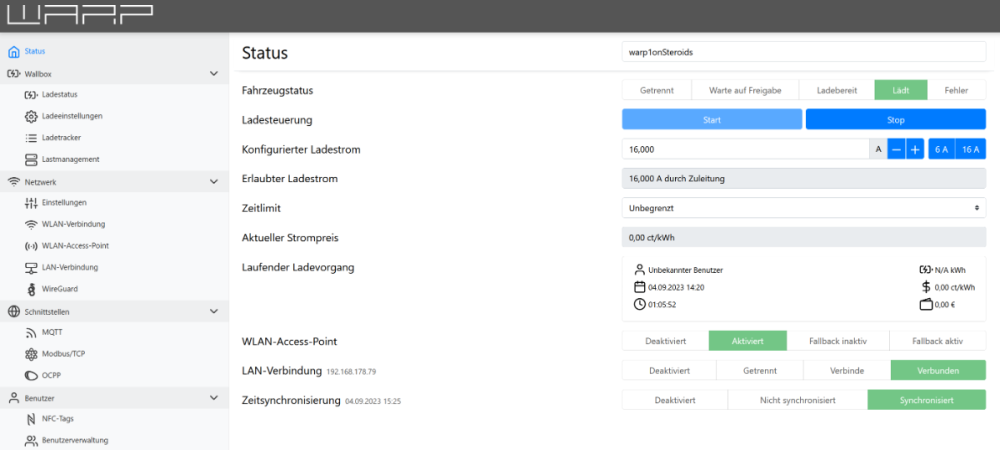Select Aktiviert for WLAN-Access-Point
The width and height of the screenshot is (1000, 450).
click(x=748, y=341)
